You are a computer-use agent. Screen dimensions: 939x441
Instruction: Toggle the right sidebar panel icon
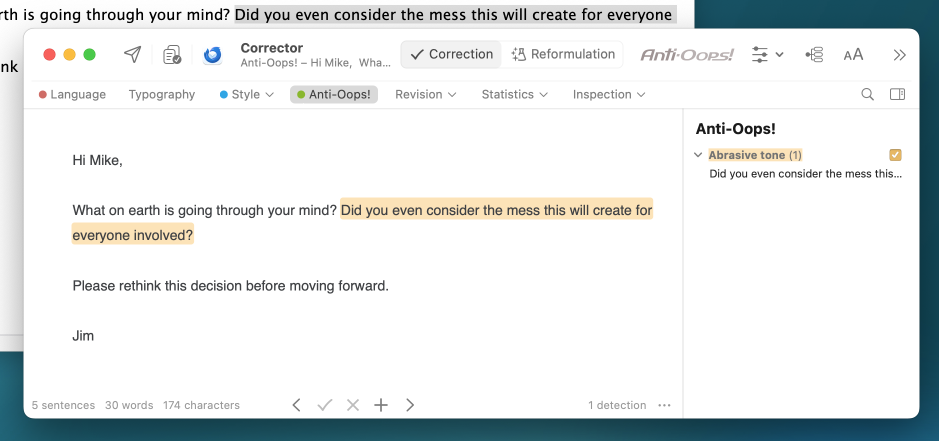coord(897,94)
